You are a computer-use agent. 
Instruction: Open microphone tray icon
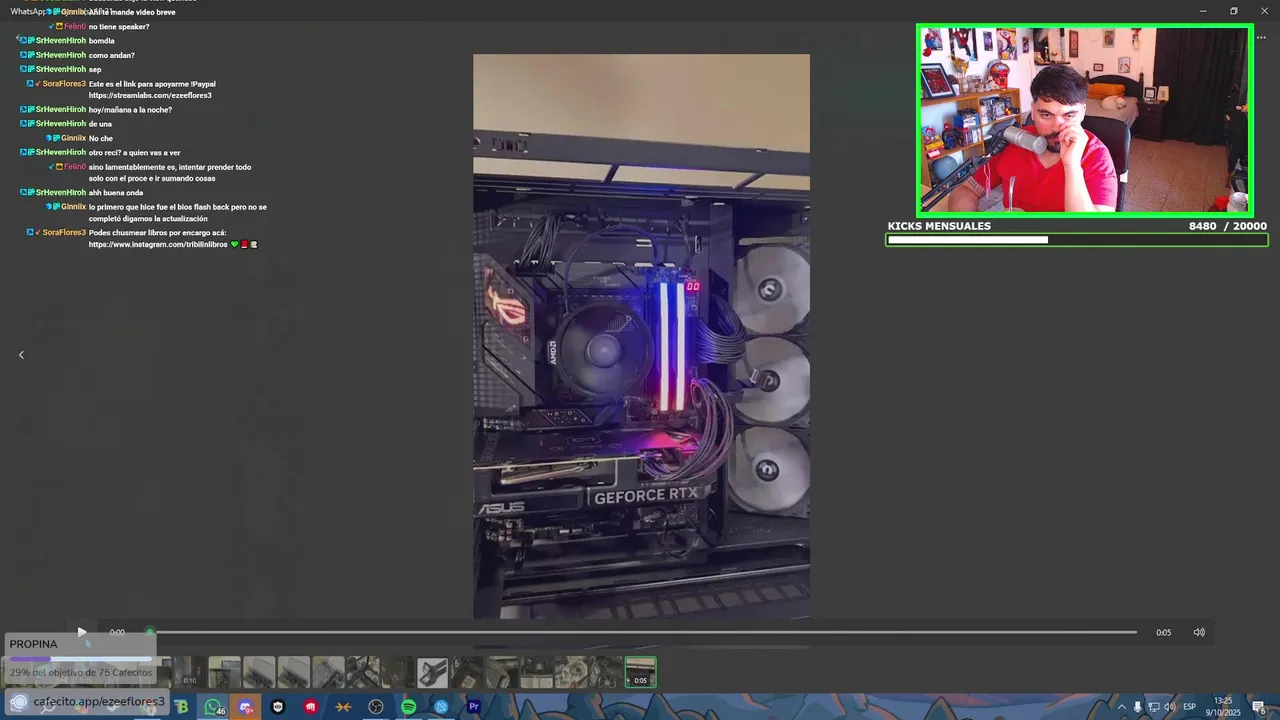[x=1137, y=707]
